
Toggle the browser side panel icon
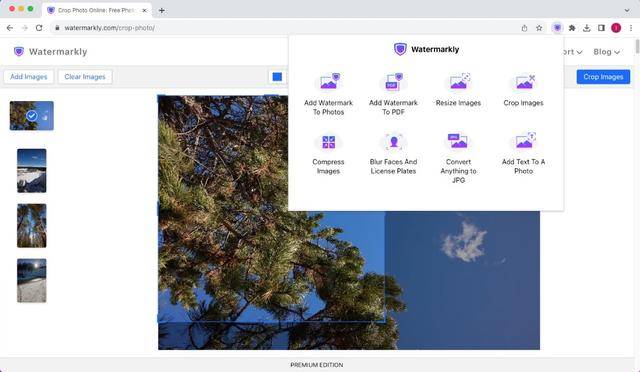pos(601,28)
